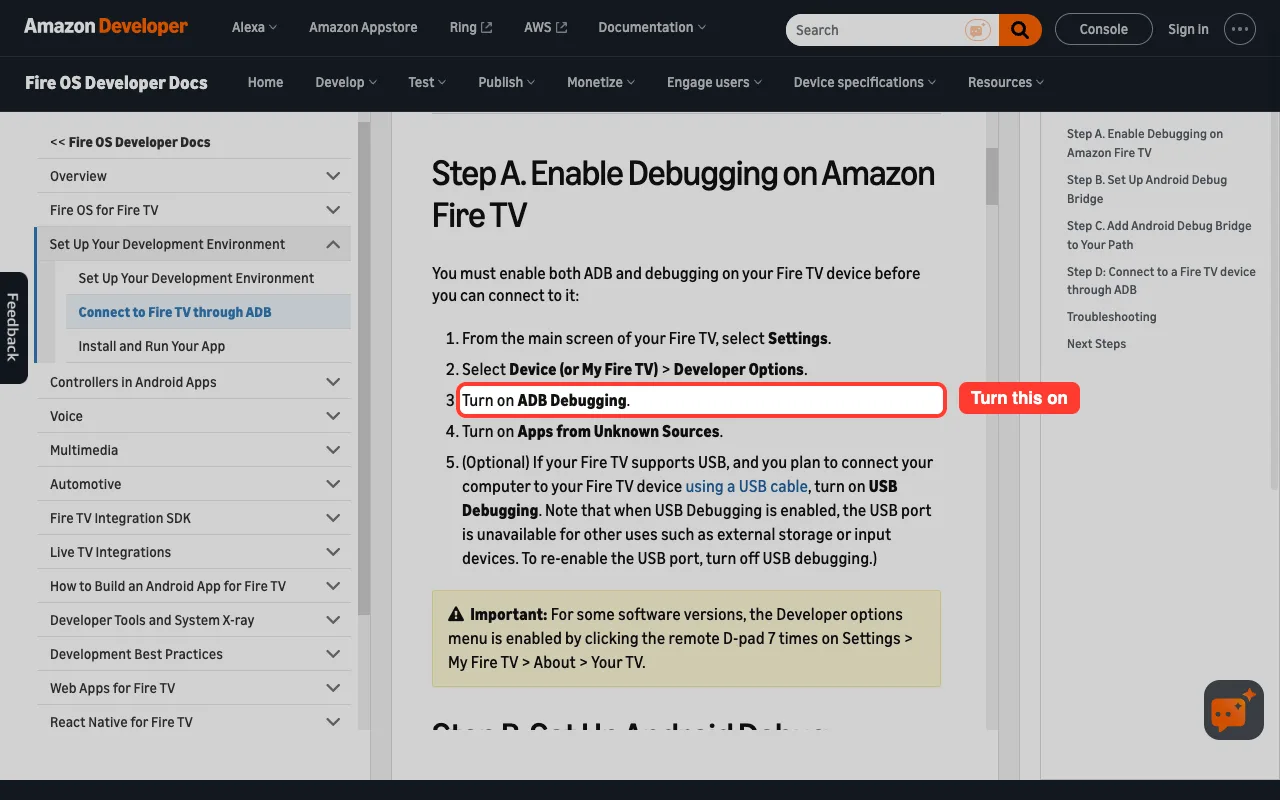Image resolution: width=1280 pixels, height=800 pixels.
Task: Jump to Next Steps section
Action: point(1096,344)
